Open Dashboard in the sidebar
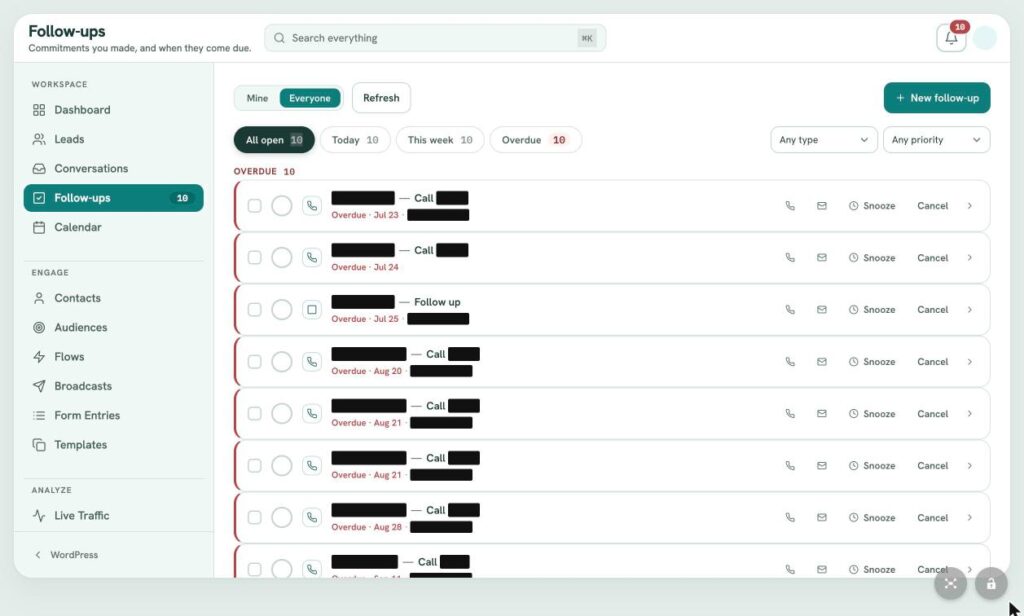This screenshot has height=616, width=1024. (x=114, y=110)
